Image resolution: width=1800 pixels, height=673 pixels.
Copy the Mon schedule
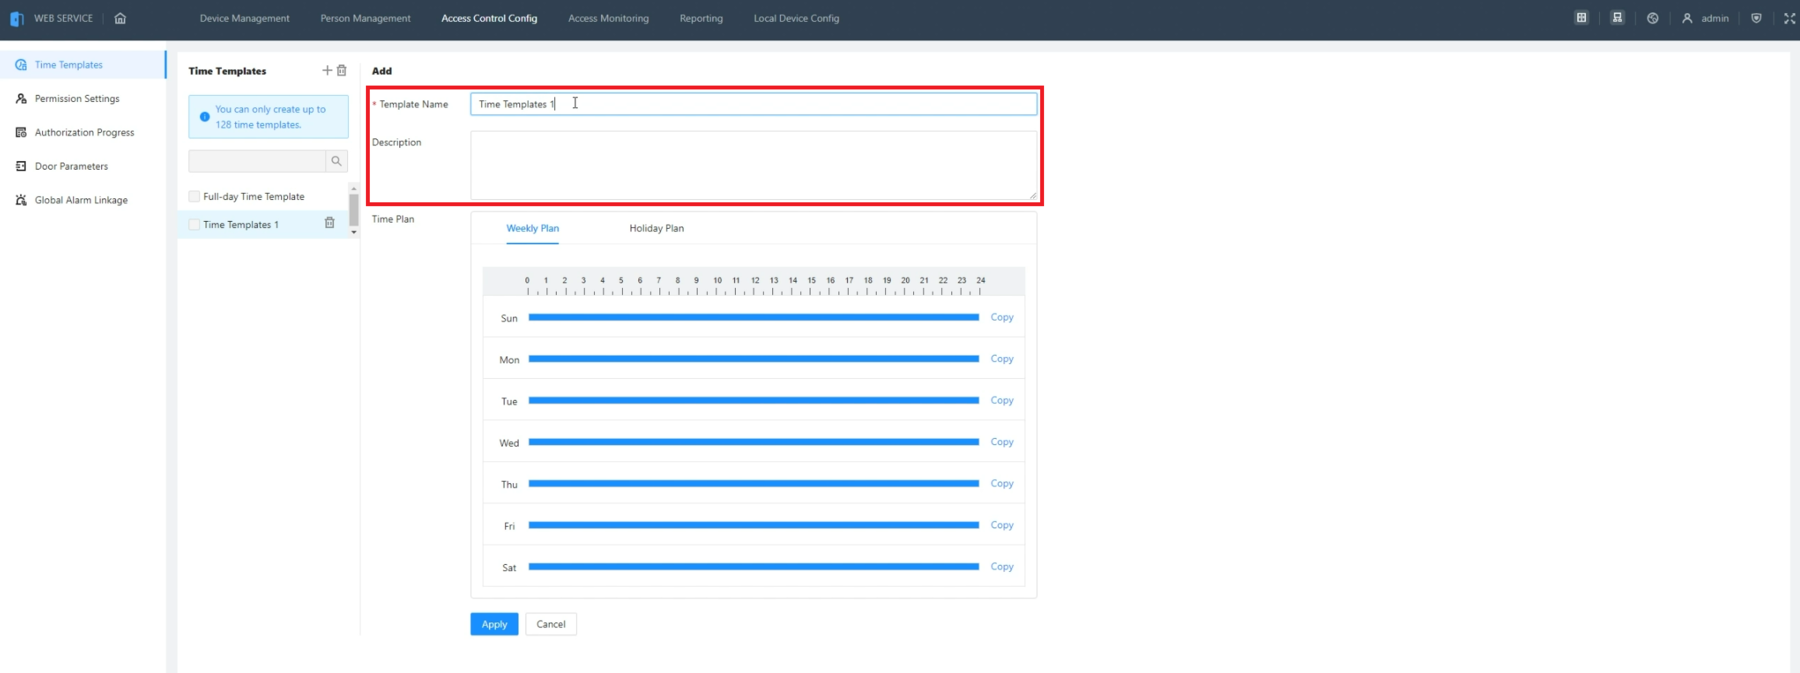click(1002, 359)
